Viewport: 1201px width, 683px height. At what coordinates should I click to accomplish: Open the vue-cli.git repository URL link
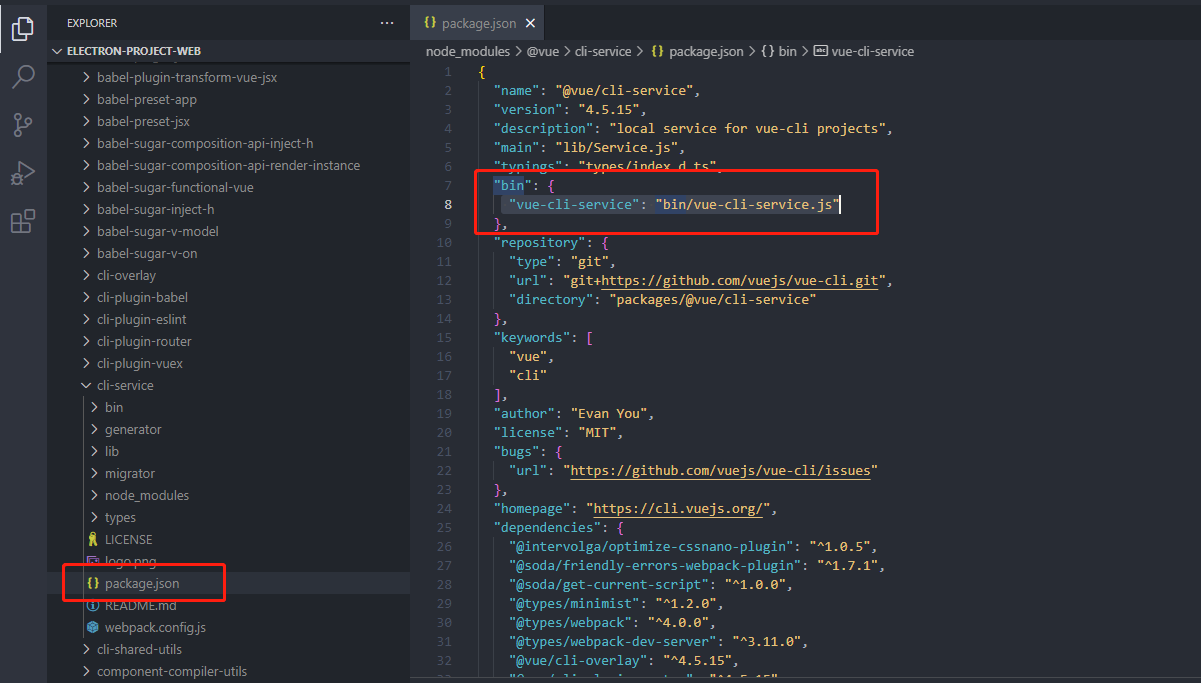739,281
